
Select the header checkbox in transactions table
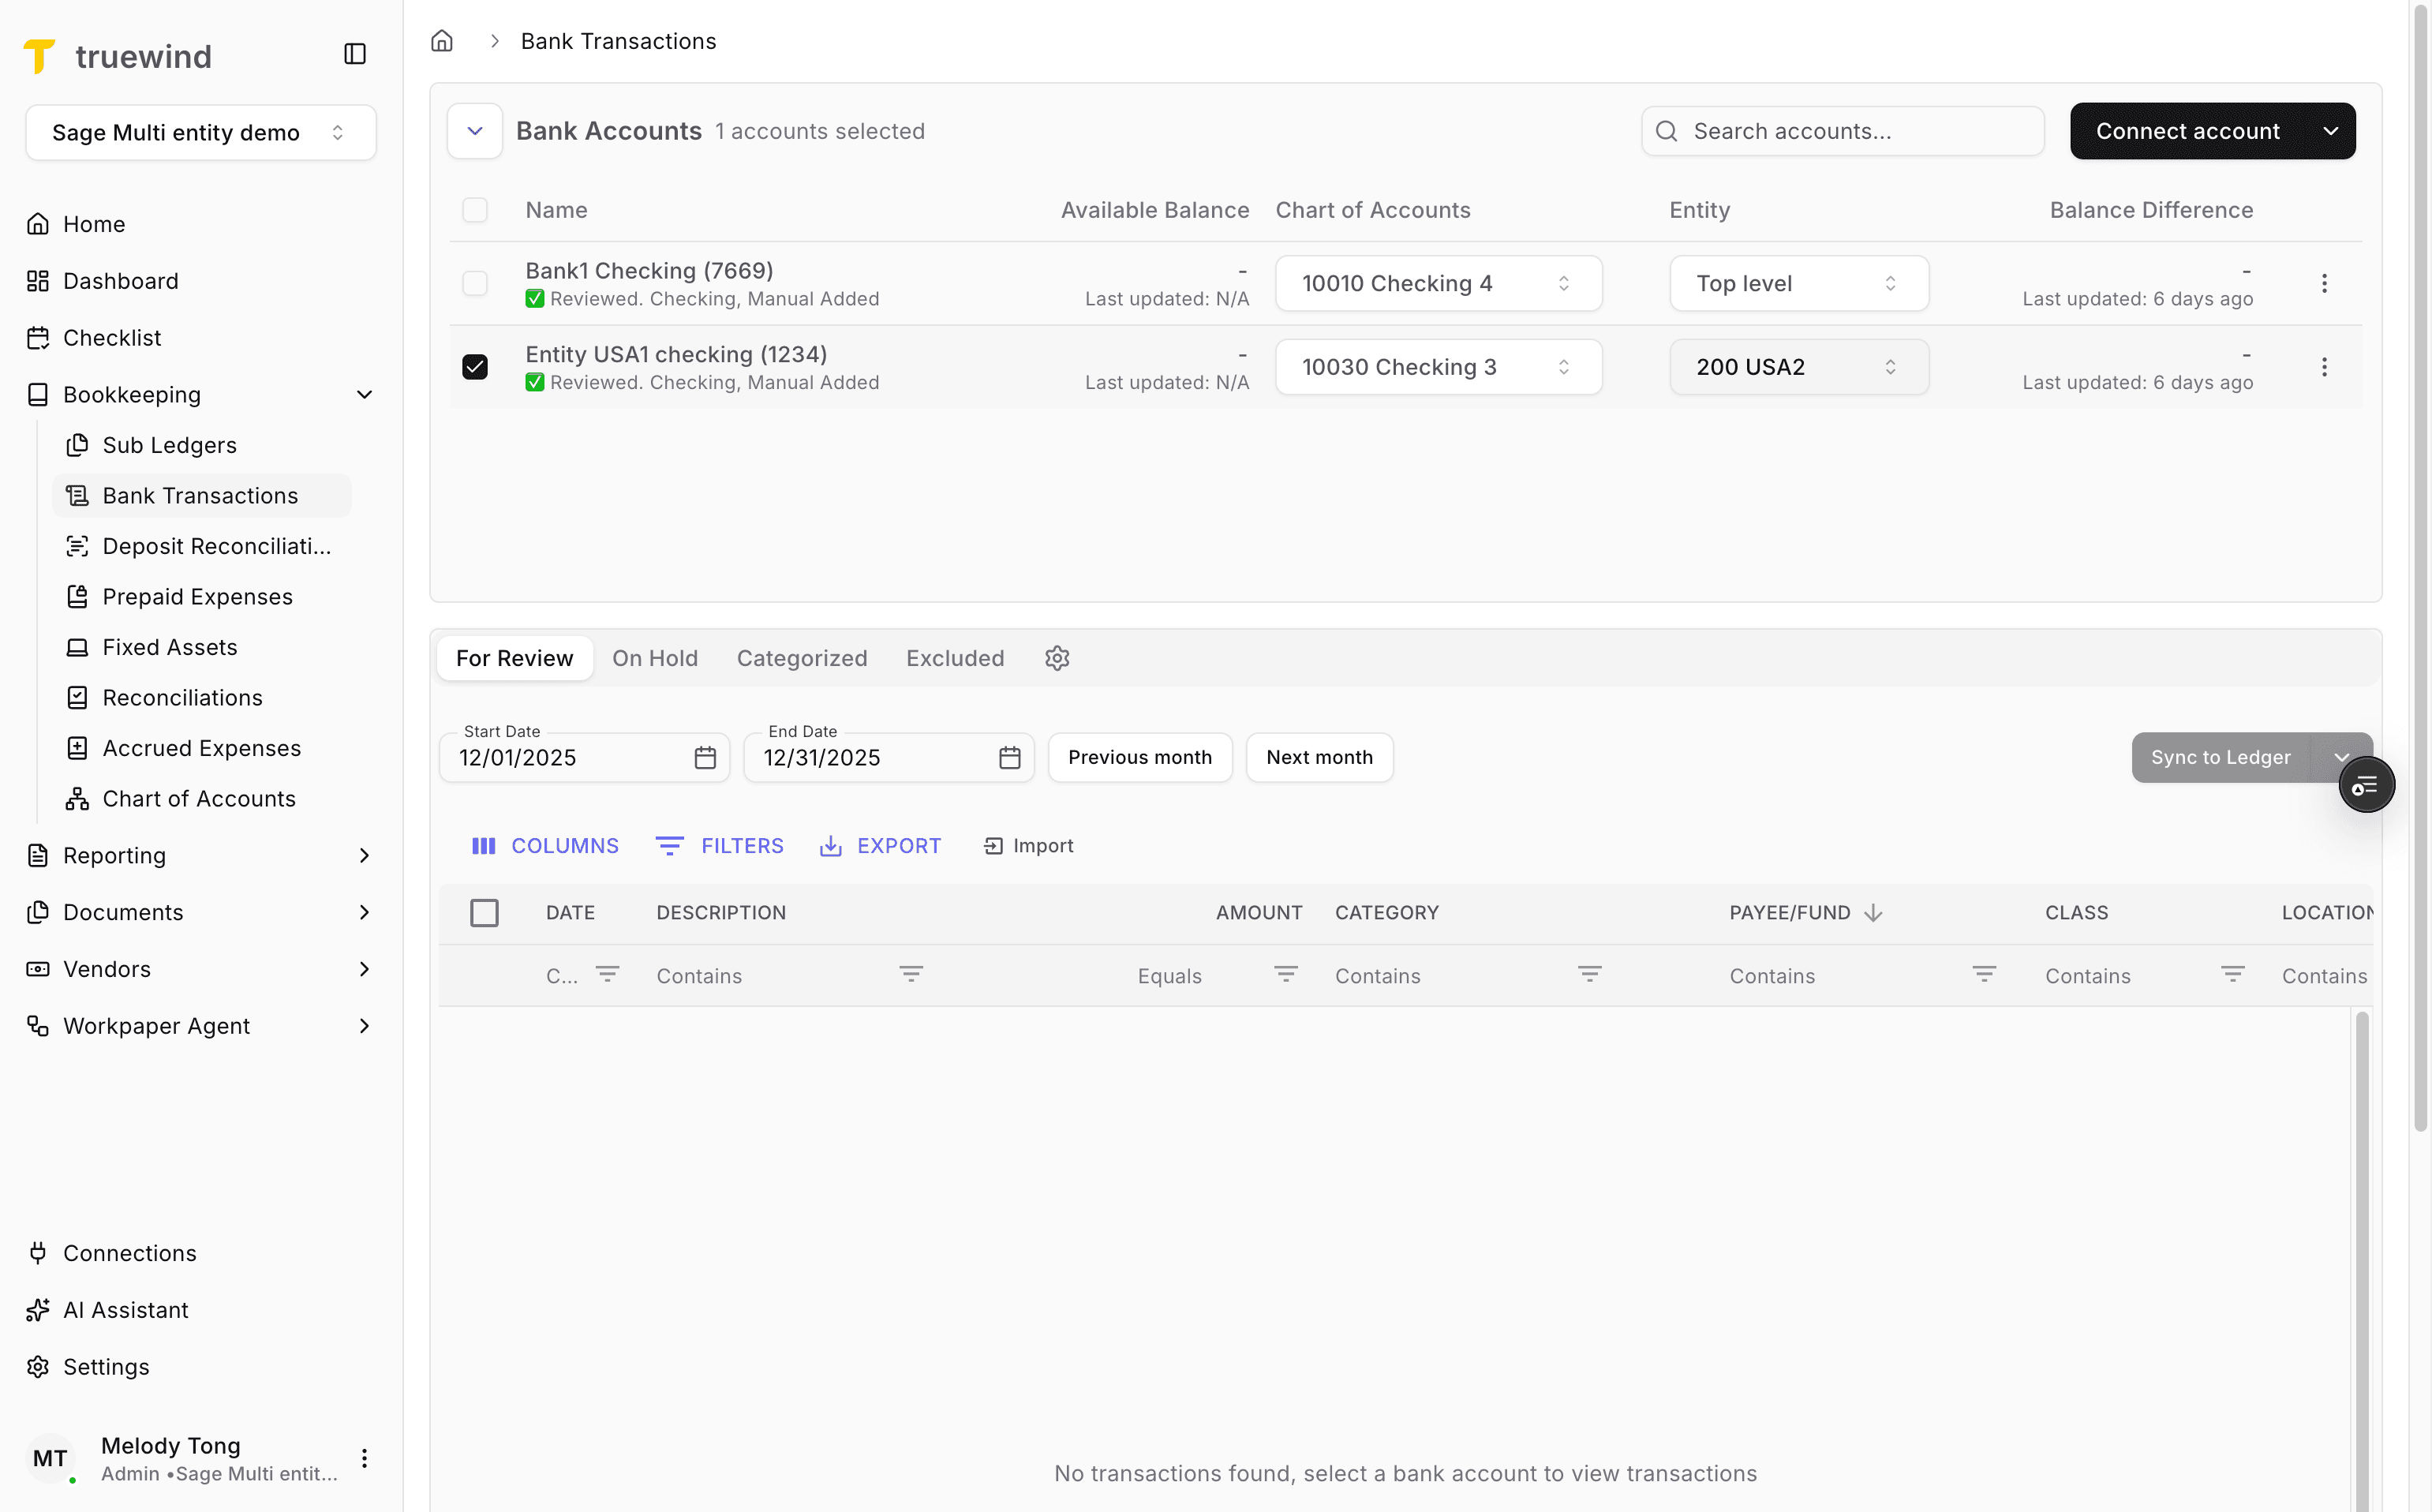click(x=486, y=912)
